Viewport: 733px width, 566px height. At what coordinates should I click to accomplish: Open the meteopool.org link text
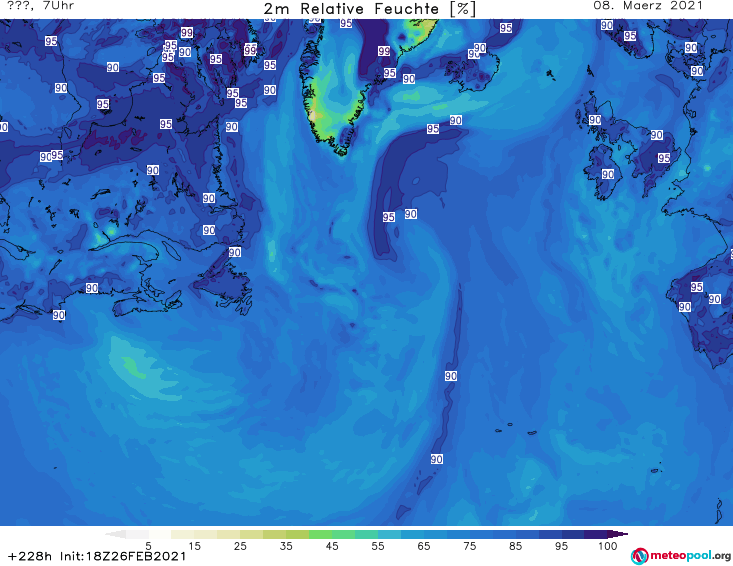coord(690,556)
